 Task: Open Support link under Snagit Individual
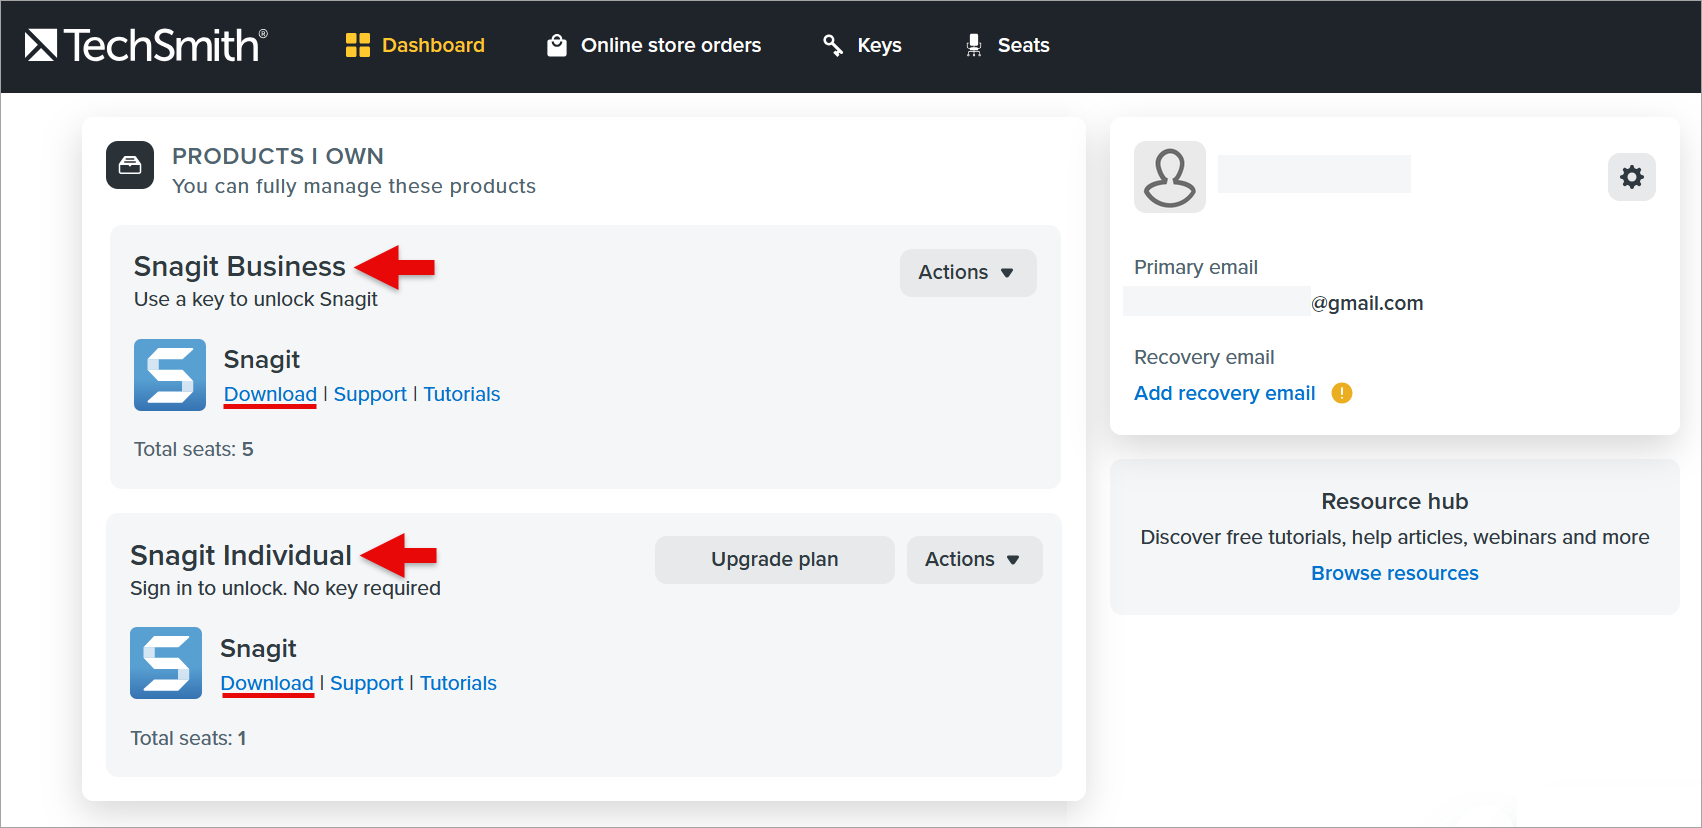367,683
